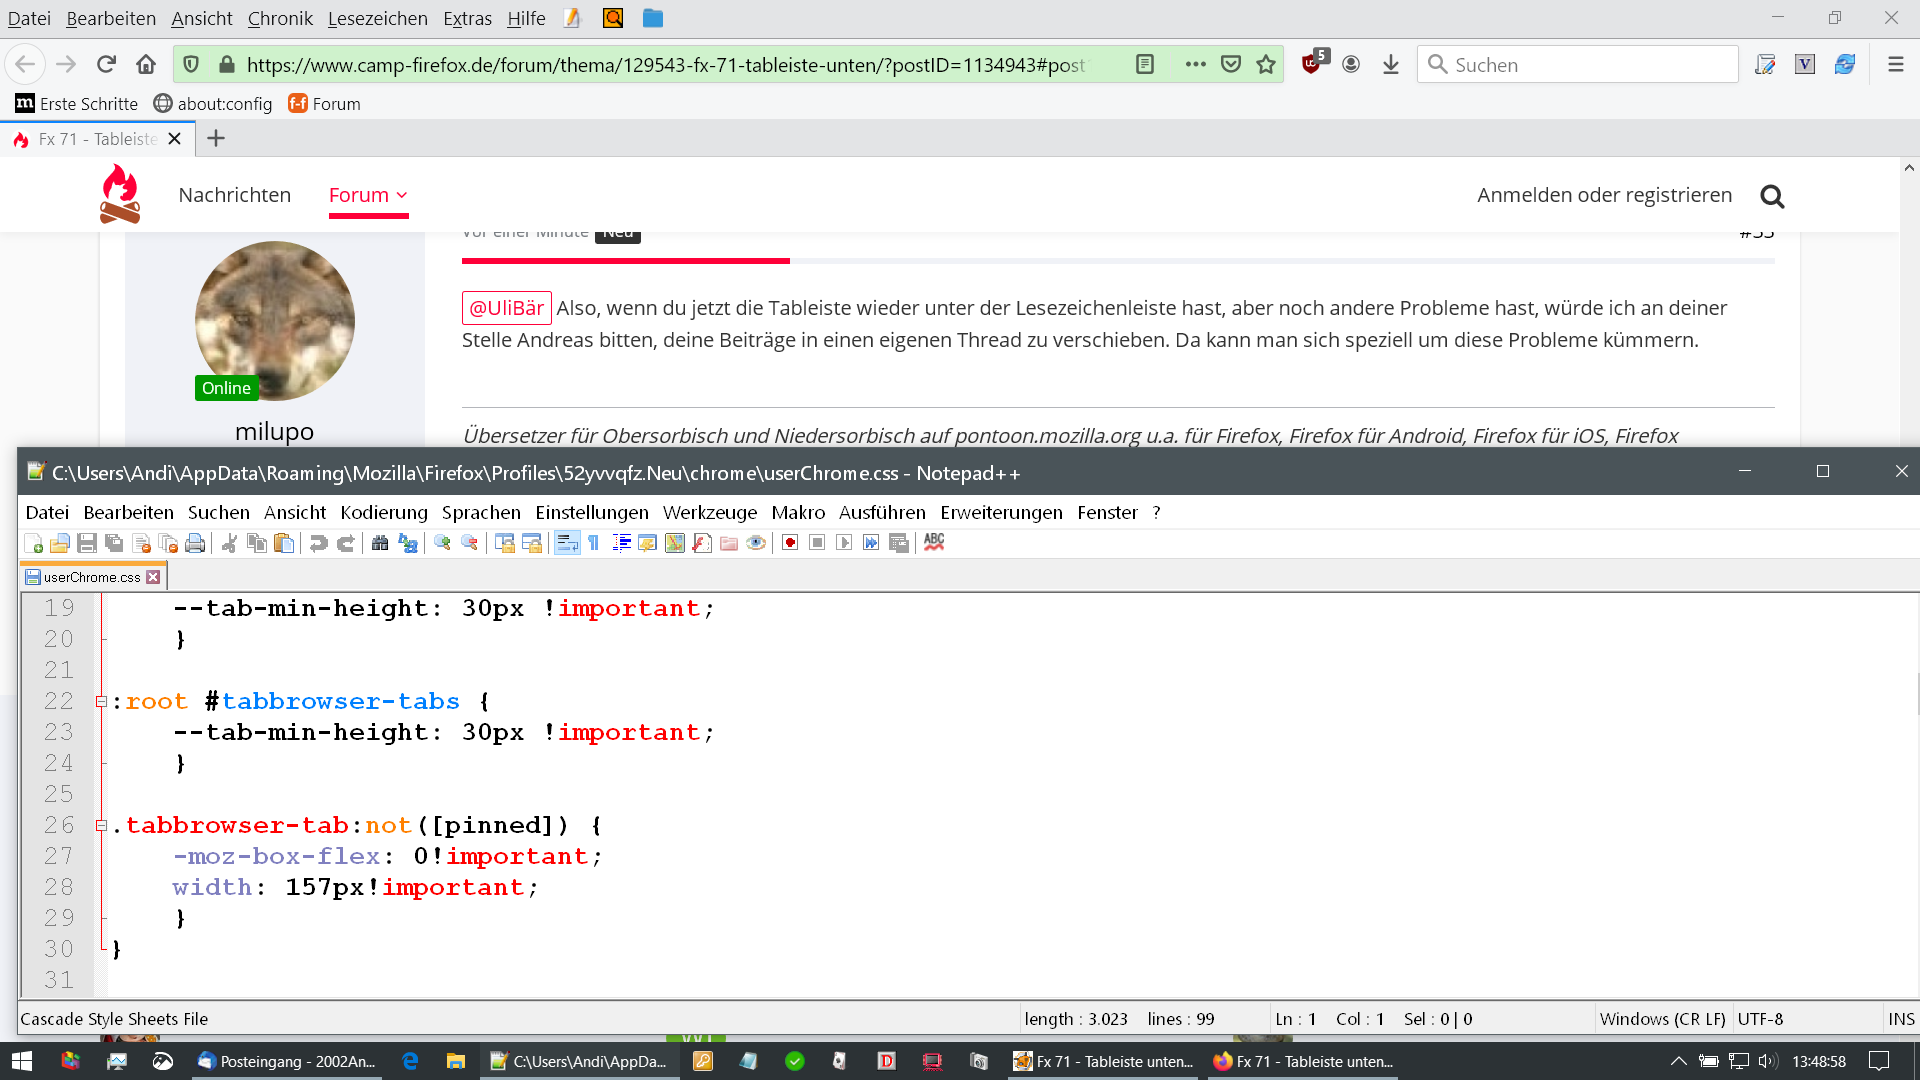Toggle word wrap in Notepad++ toolbar

(567, 543)
